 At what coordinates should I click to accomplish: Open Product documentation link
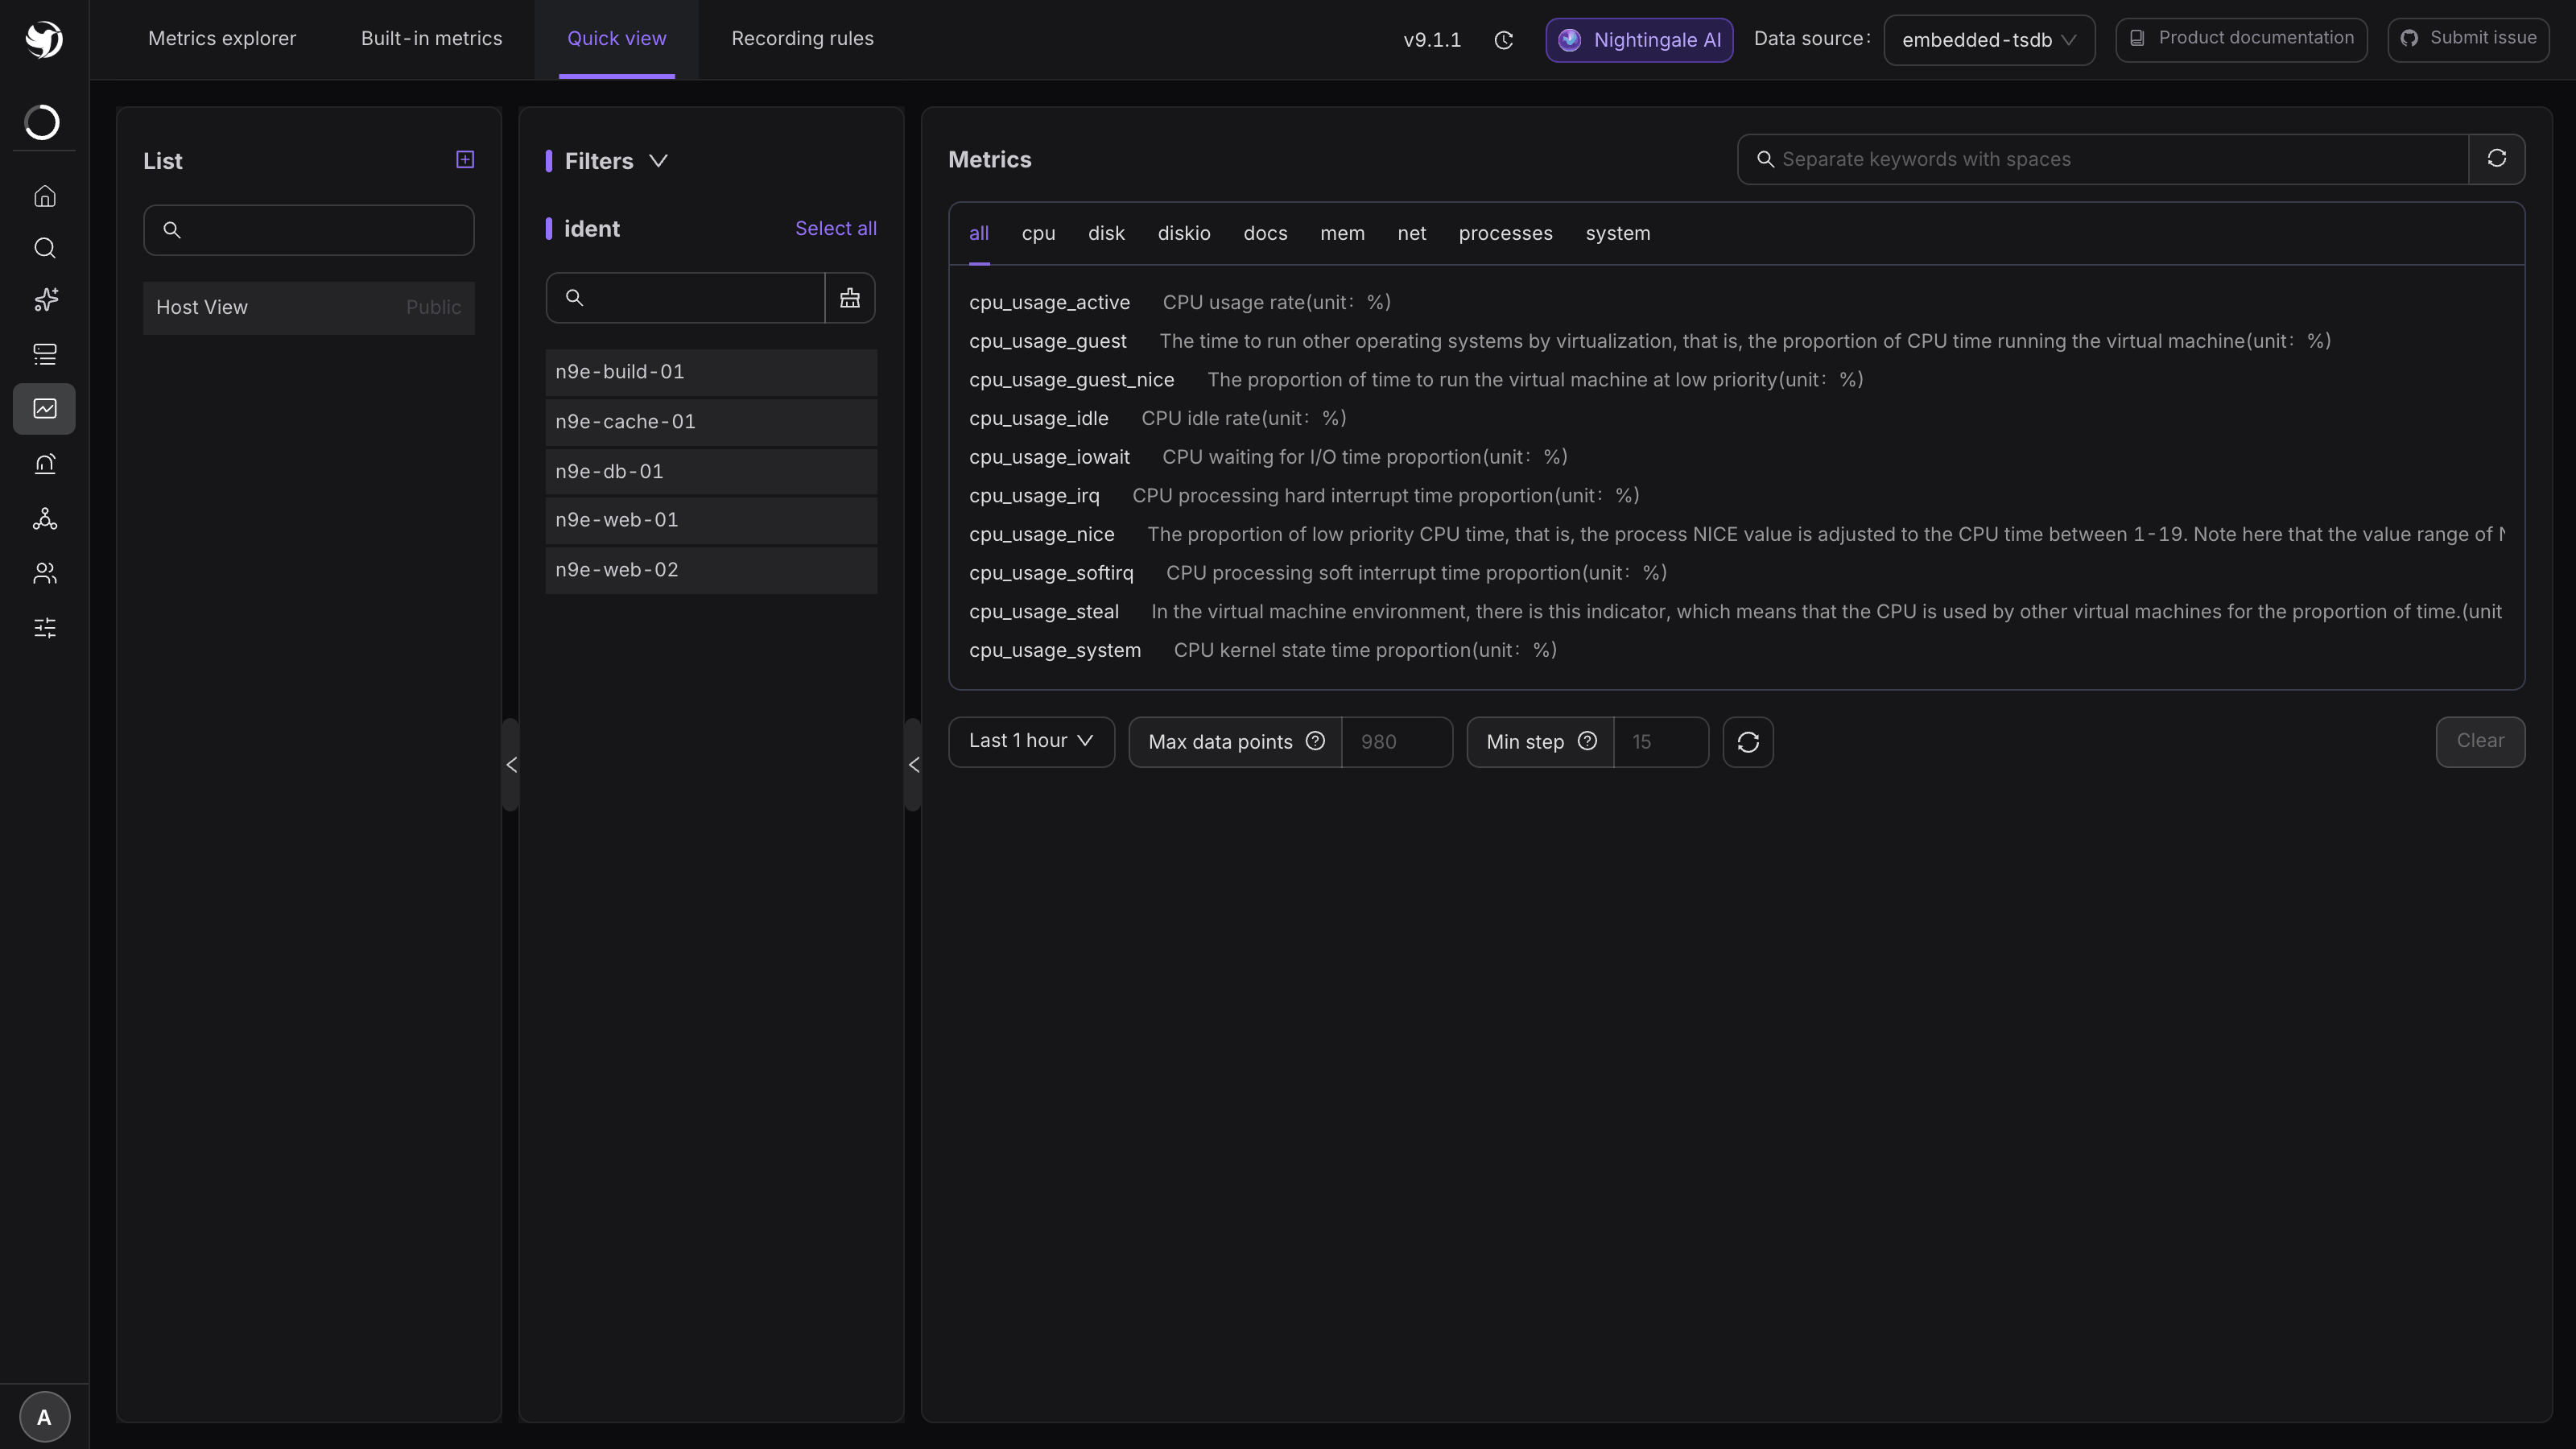pyautogui.click(x=2241, y=39)
